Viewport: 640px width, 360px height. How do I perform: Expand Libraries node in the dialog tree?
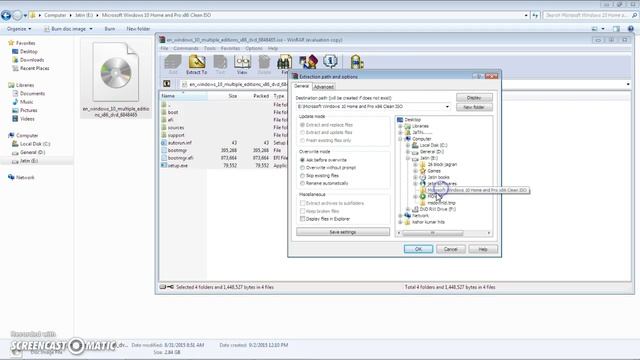tap(400, 126)
